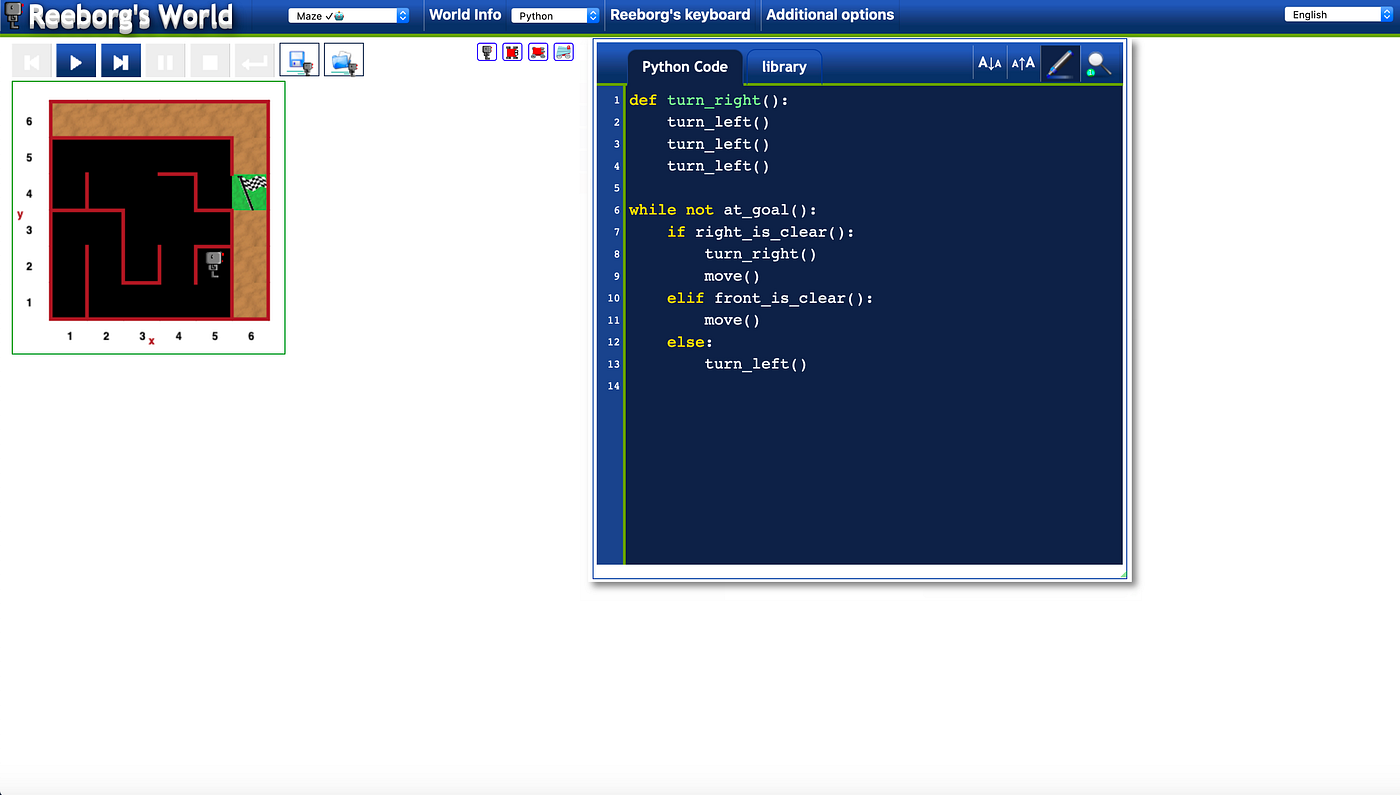Open Reeborg's keyboard
Screen dimensions: 1400x795
tap(680, 15)
